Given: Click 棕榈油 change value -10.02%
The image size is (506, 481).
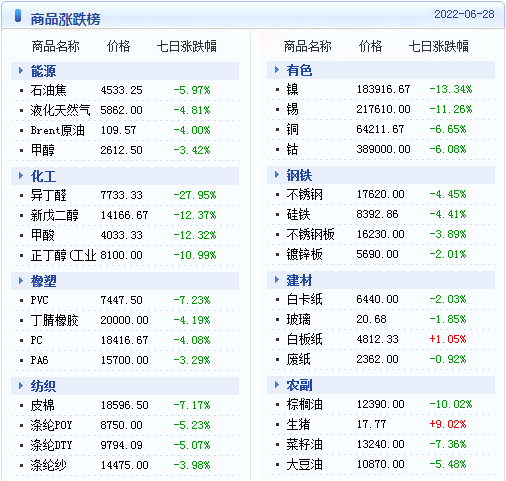Looking at the screenshot, I should (451, 404).
